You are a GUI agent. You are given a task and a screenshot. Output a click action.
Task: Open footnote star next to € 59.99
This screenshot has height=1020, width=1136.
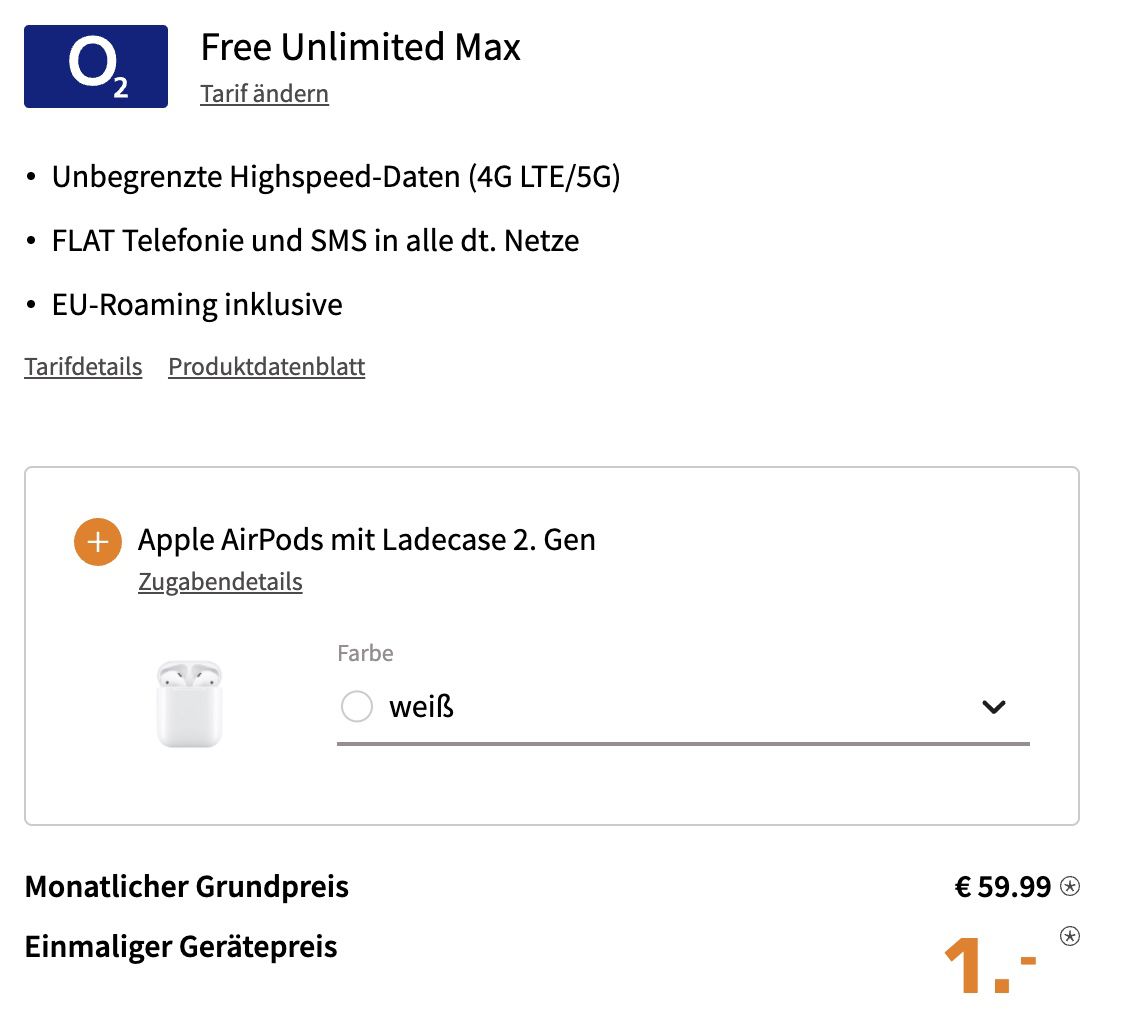click(1070, 886)
